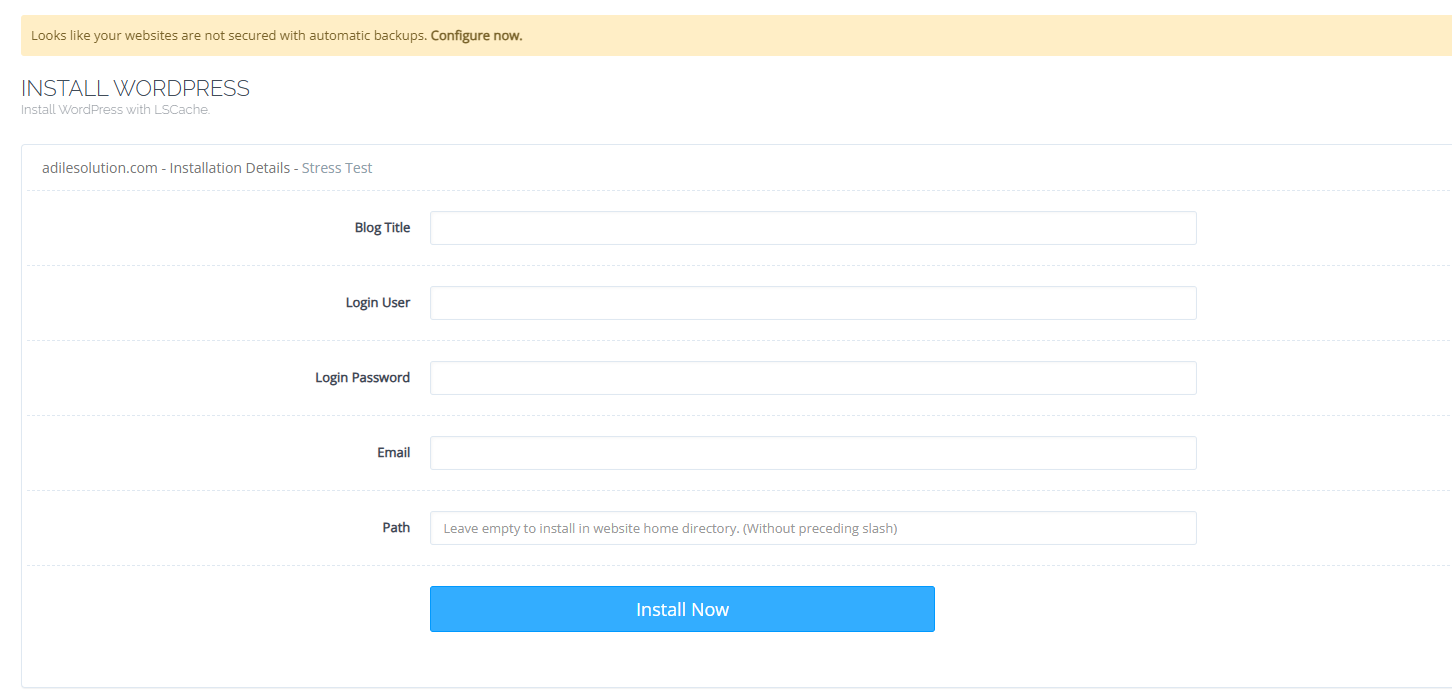Image resolution: width=1452 pixels, height=697 pixels.
Task: Click 'Install WordPress with LSCache.' subtitle
Action: [x=115, y=110]
